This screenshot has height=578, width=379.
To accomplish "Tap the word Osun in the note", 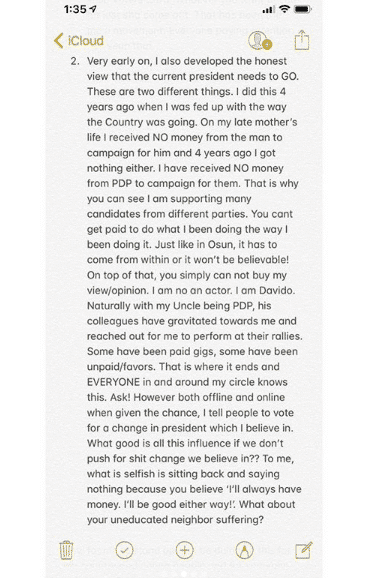I will click(x=222, y=244).
